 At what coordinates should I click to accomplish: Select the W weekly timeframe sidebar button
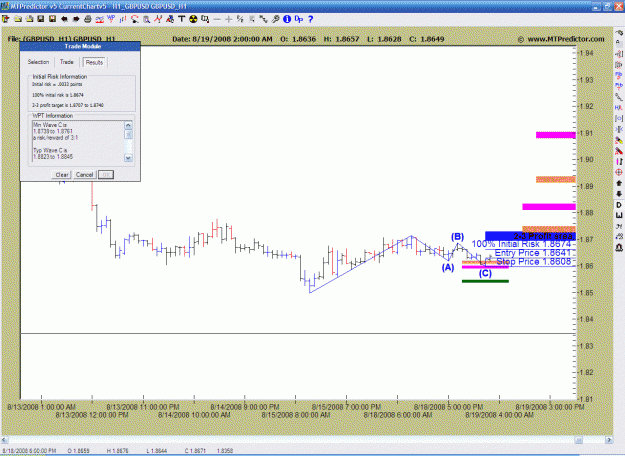pos(619,216)
